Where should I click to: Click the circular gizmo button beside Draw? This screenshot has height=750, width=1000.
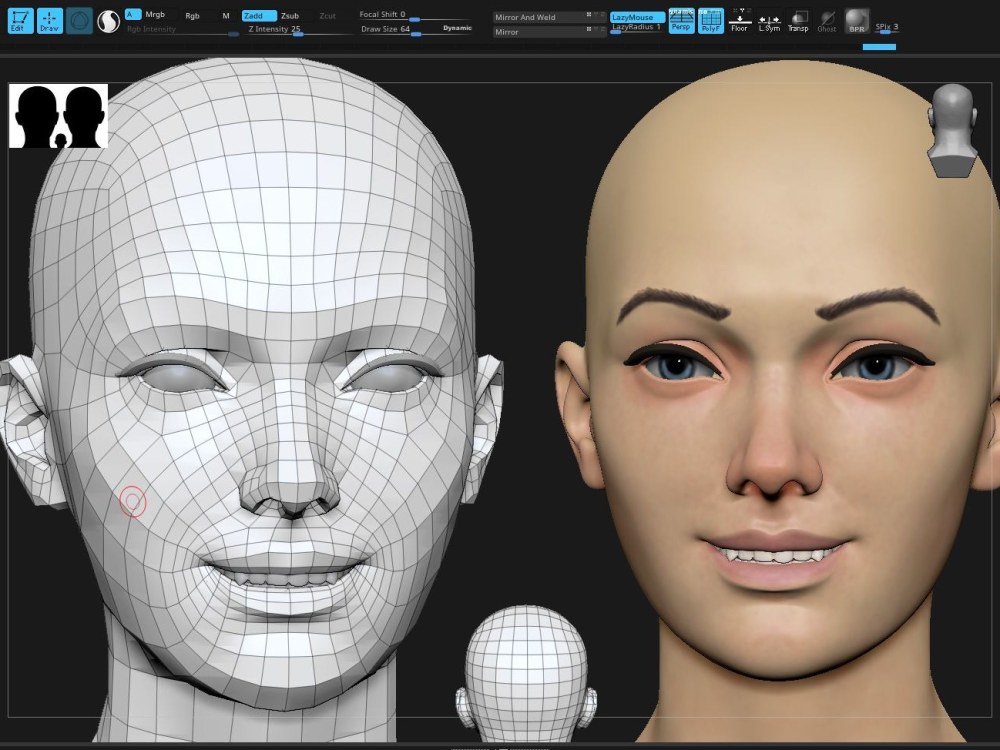(79, 20)
